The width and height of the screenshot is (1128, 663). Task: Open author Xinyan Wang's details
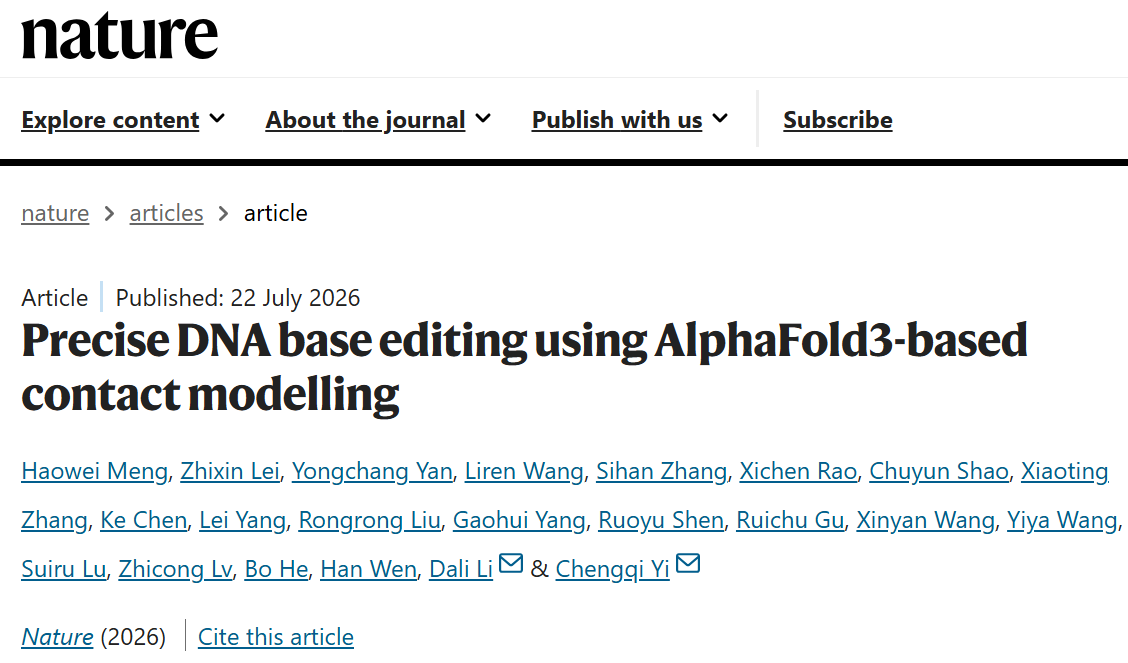pyautogui.click(x=925, y=520)
